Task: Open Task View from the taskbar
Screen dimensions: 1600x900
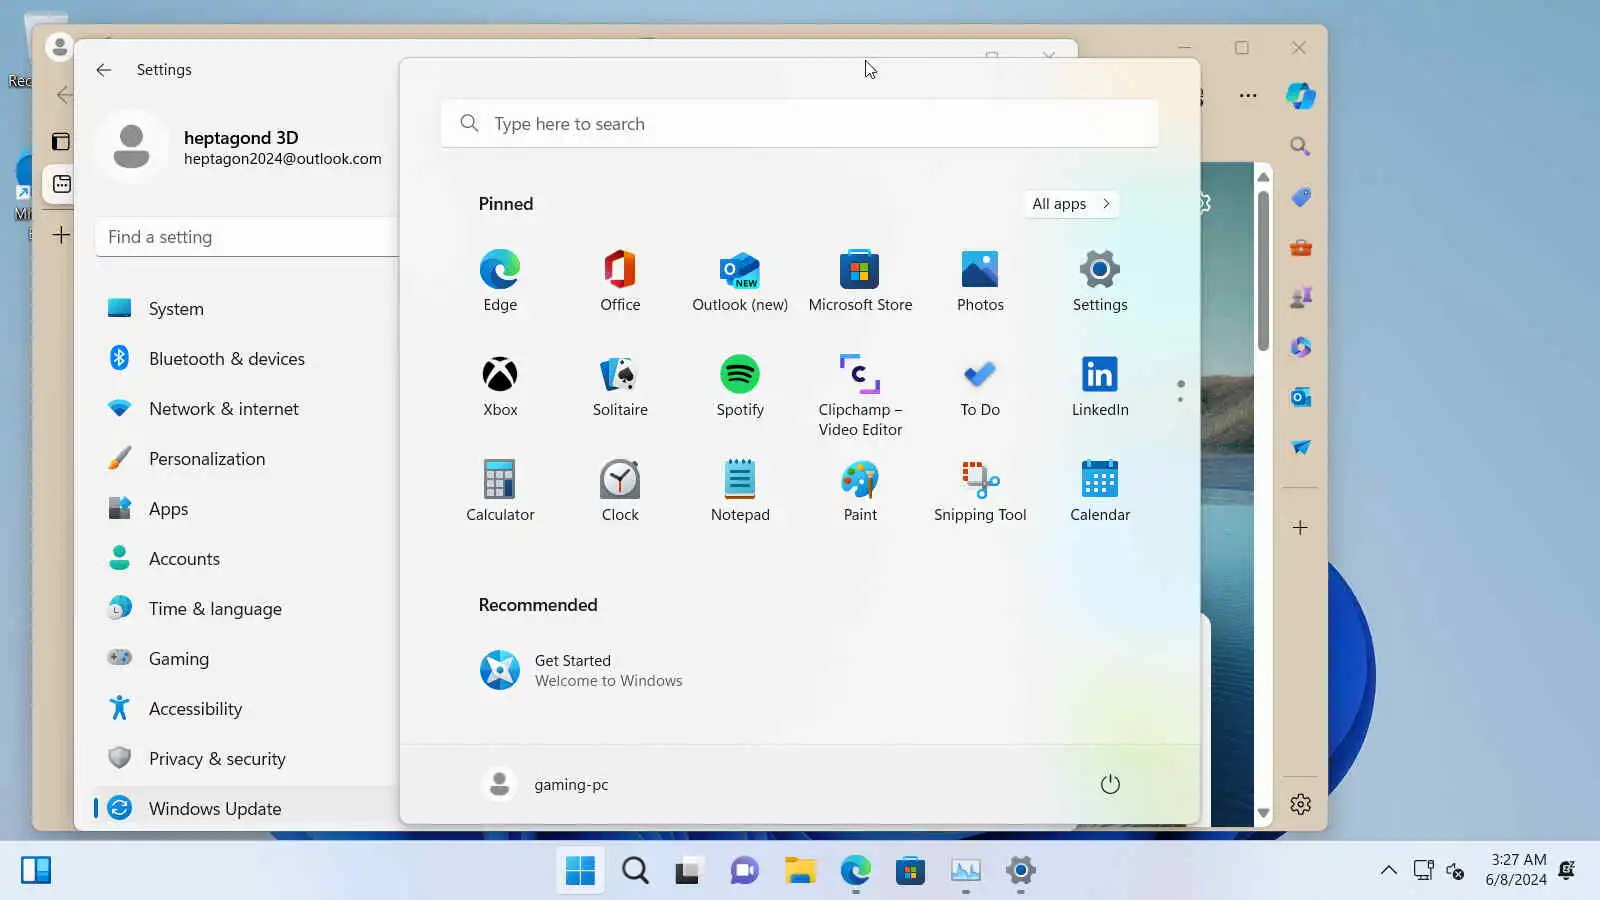Action: [x=689, y=870]
